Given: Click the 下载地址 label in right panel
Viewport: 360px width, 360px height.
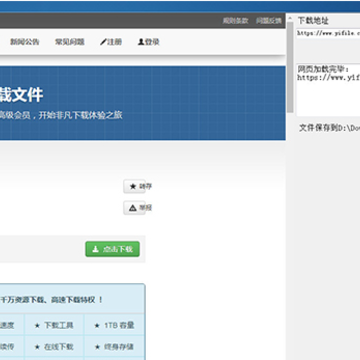Looking at the screenshot, I should pyautogui.click(x=313, y=21).
